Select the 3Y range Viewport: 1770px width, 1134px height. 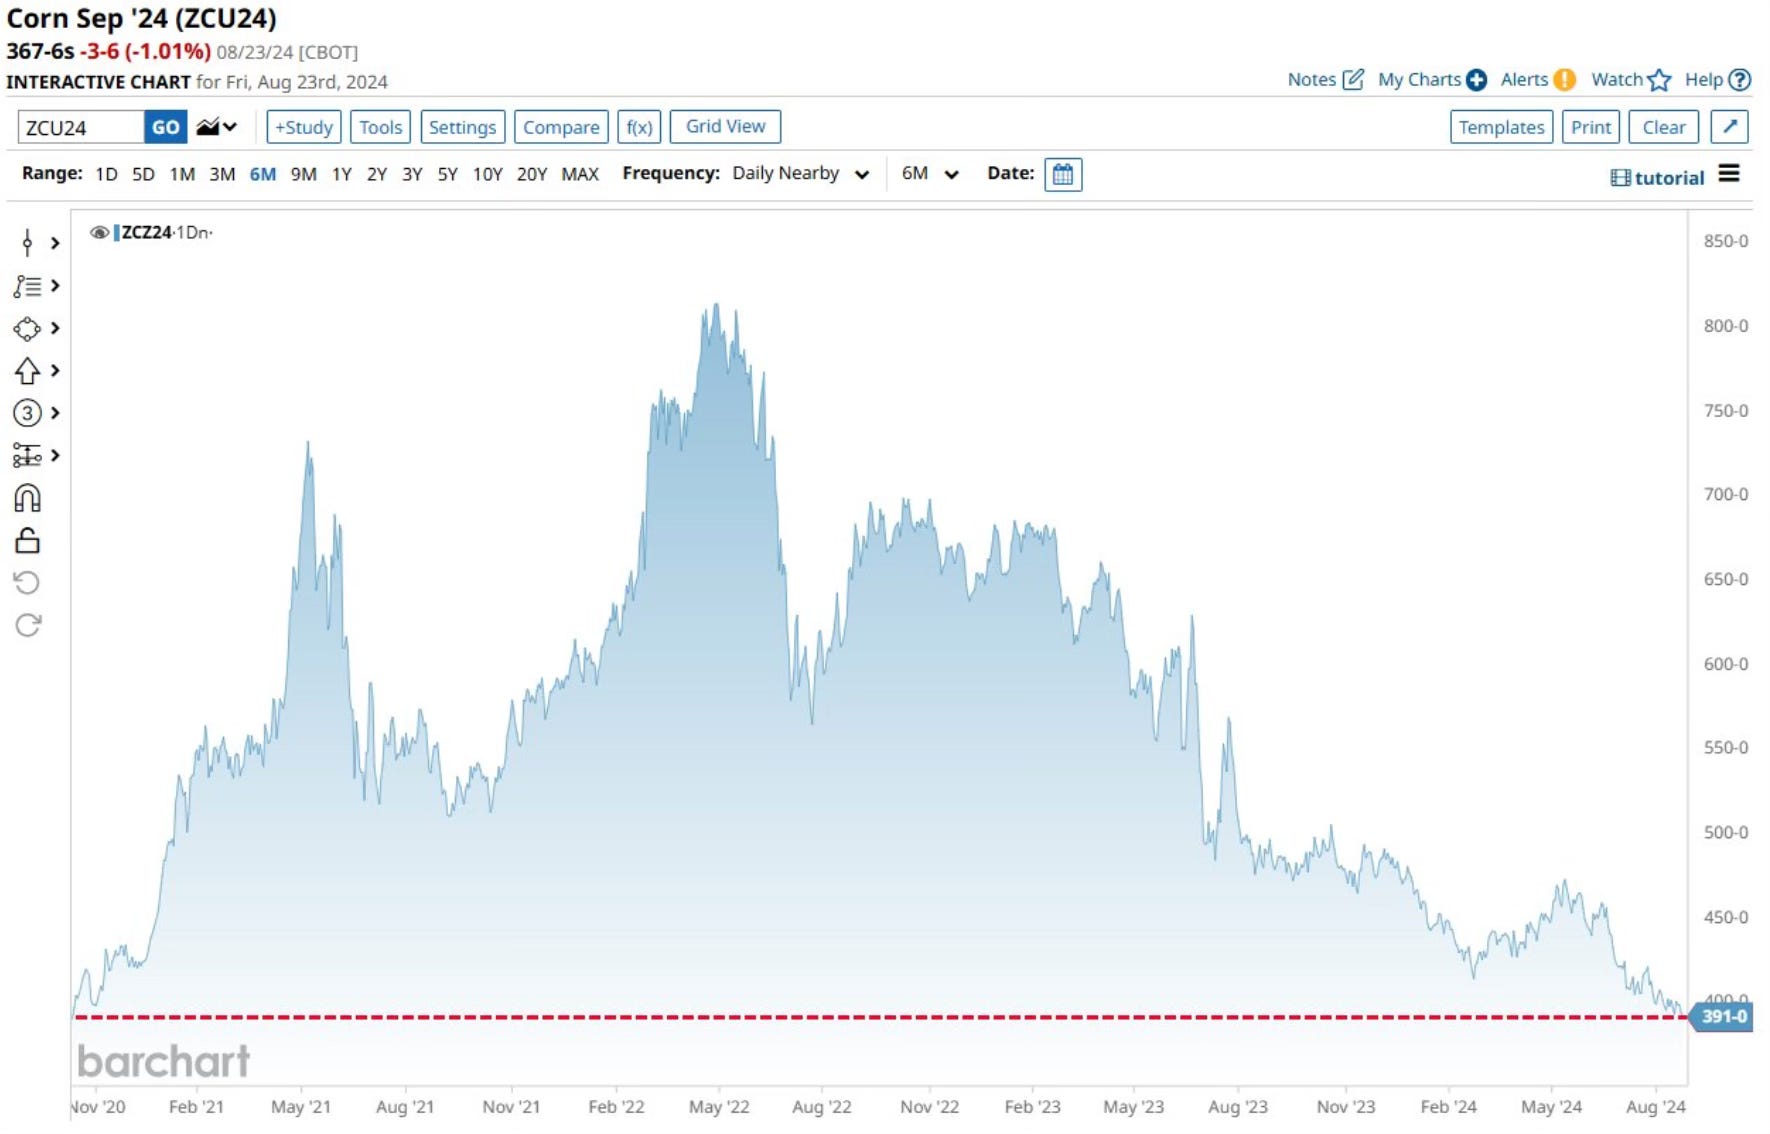click(x=412, y=174)
